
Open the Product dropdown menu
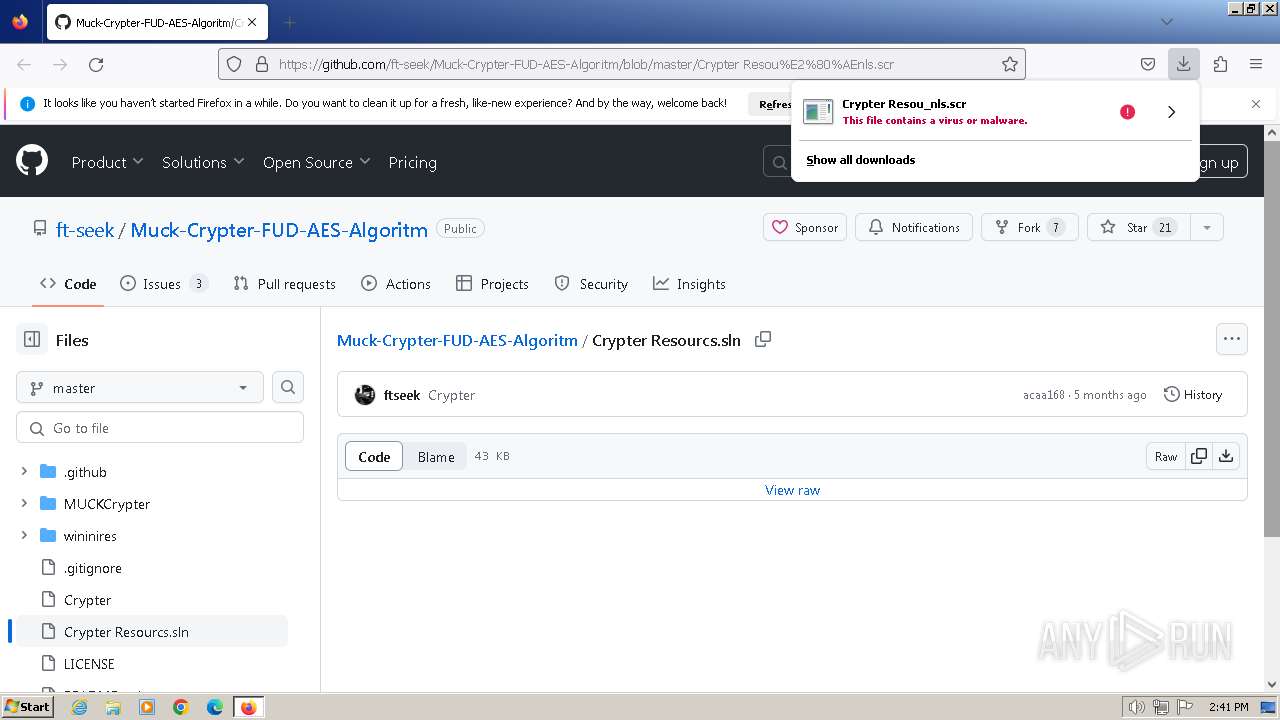pos(107,162)
